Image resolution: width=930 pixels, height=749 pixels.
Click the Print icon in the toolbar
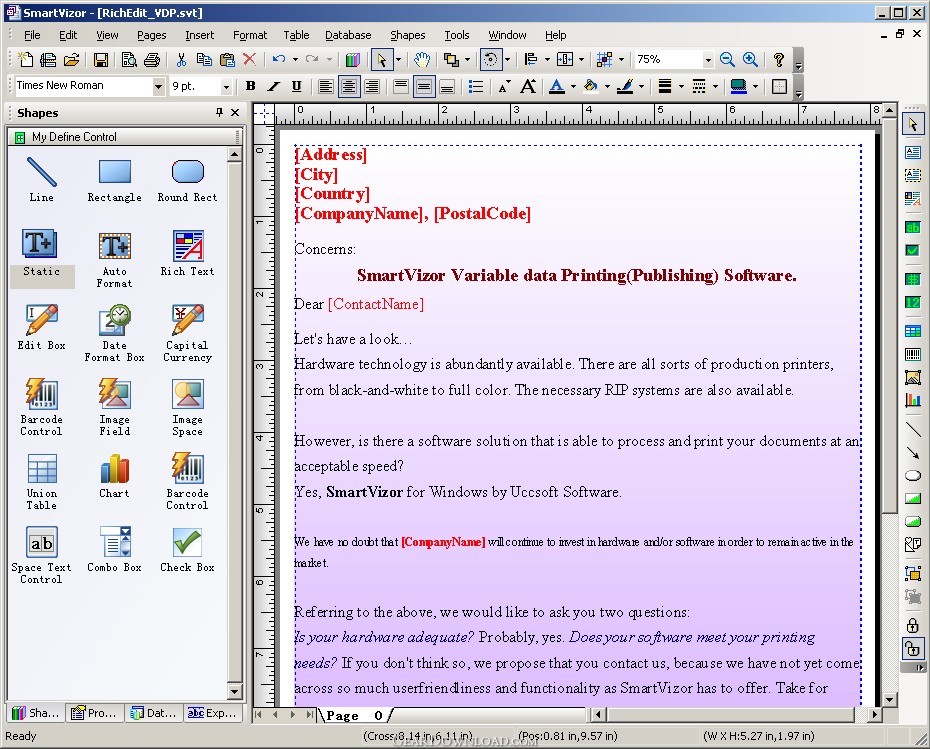click(152, 59)
